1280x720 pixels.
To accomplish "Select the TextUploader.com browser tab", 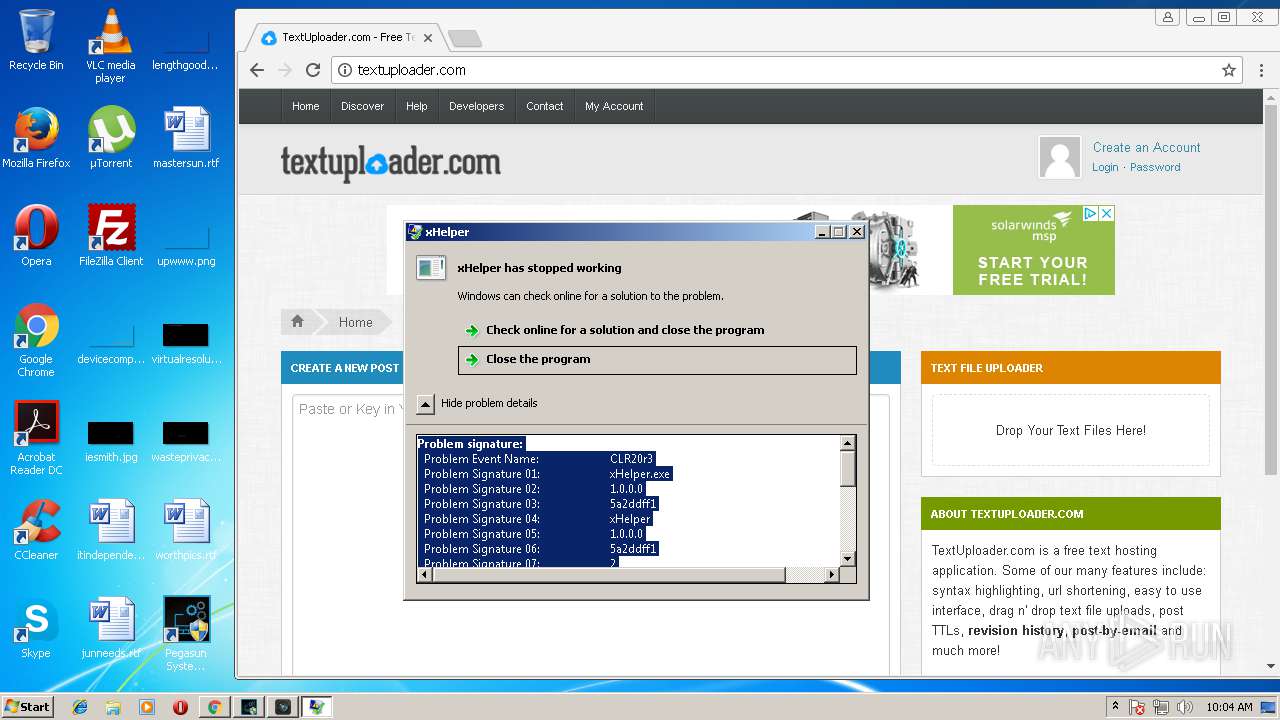I will point(345,38).
